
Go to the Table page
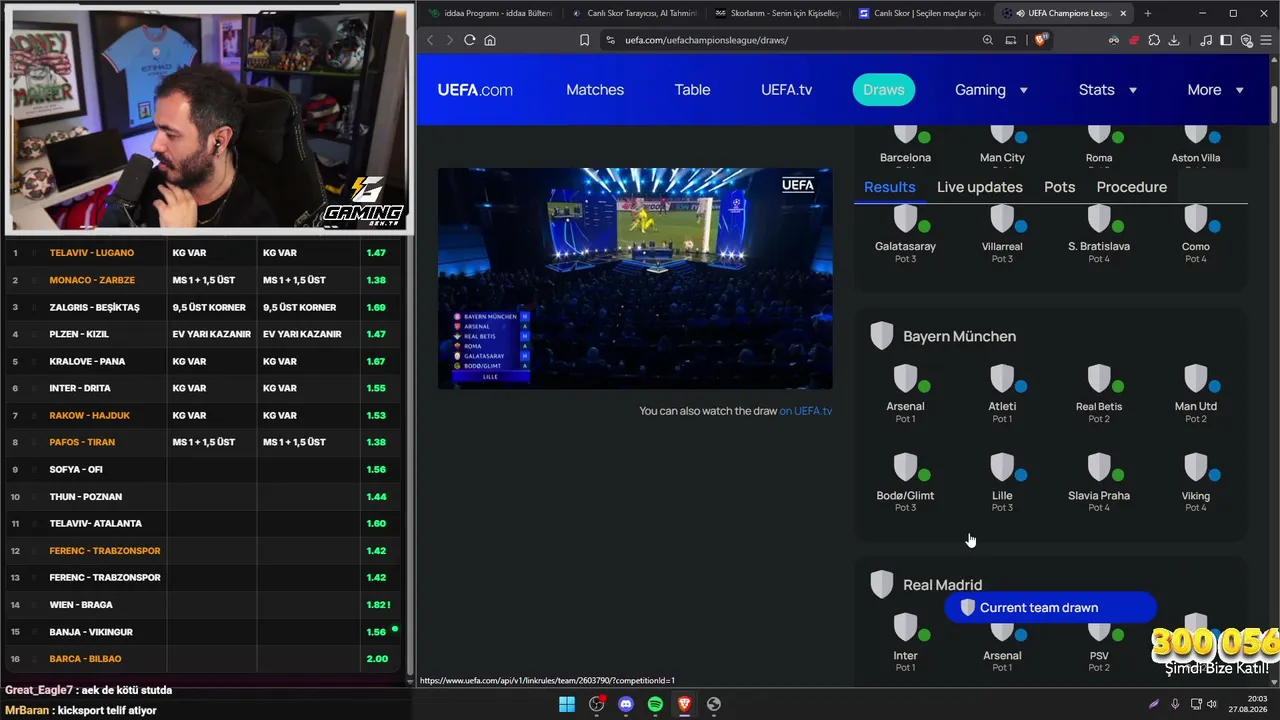pyautogui.click(x=692, y=90)
